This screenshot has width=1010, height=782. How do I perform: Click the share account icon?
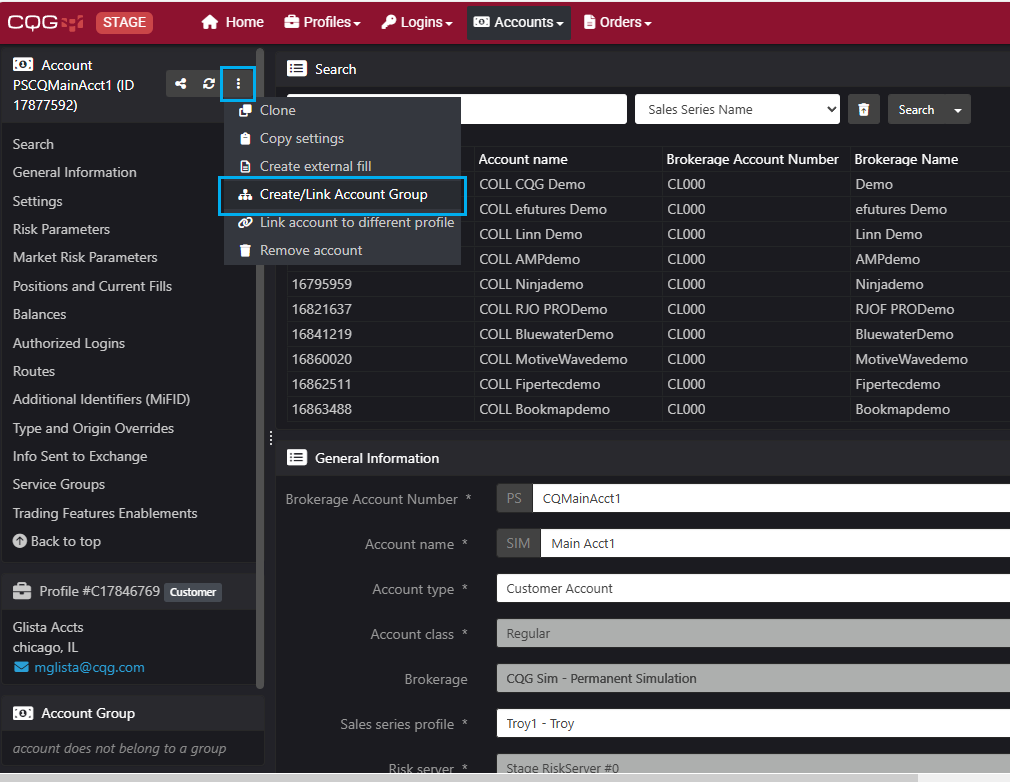[180, 84]
